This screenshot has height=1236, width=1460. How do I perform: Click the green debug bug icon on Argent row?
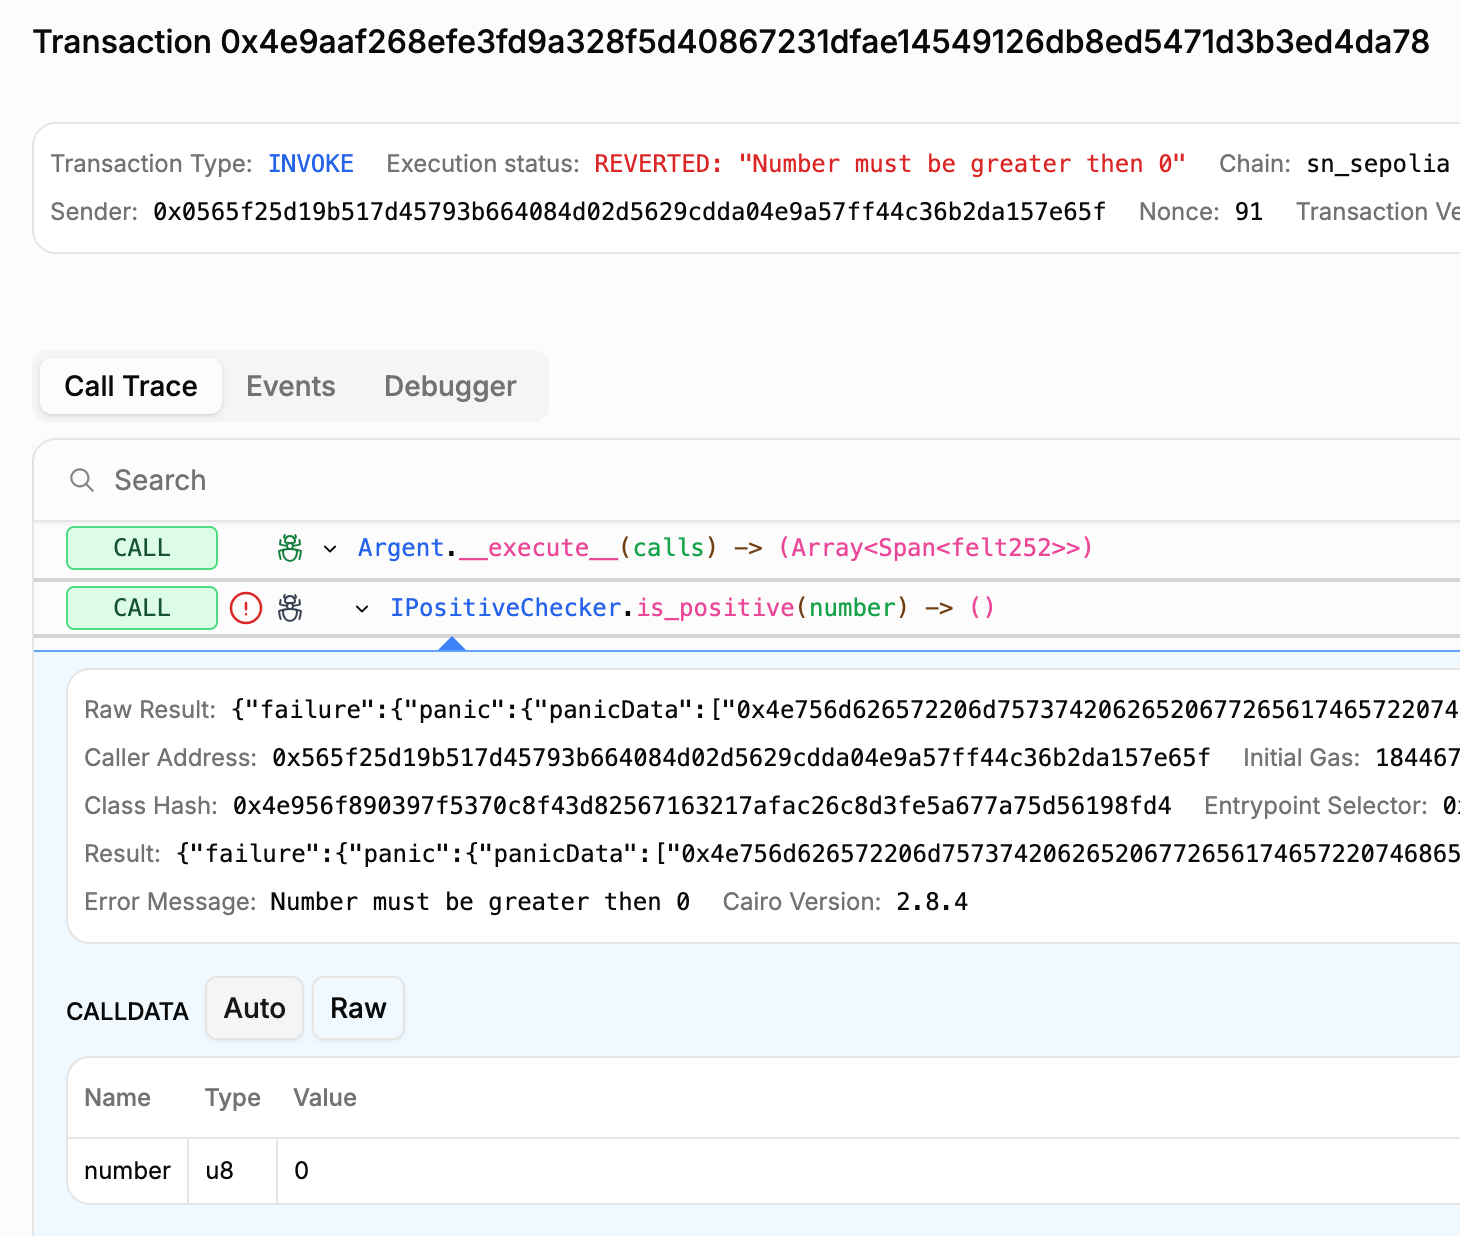[290, 548]
